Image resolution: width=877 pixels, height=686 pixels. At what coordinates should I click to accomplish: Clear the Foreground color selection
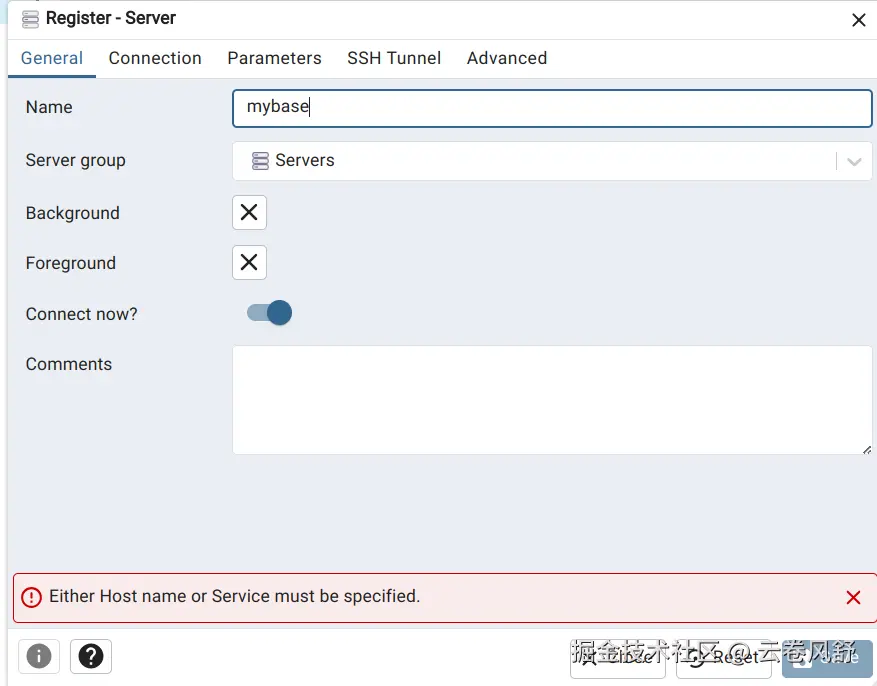point(249,262)
